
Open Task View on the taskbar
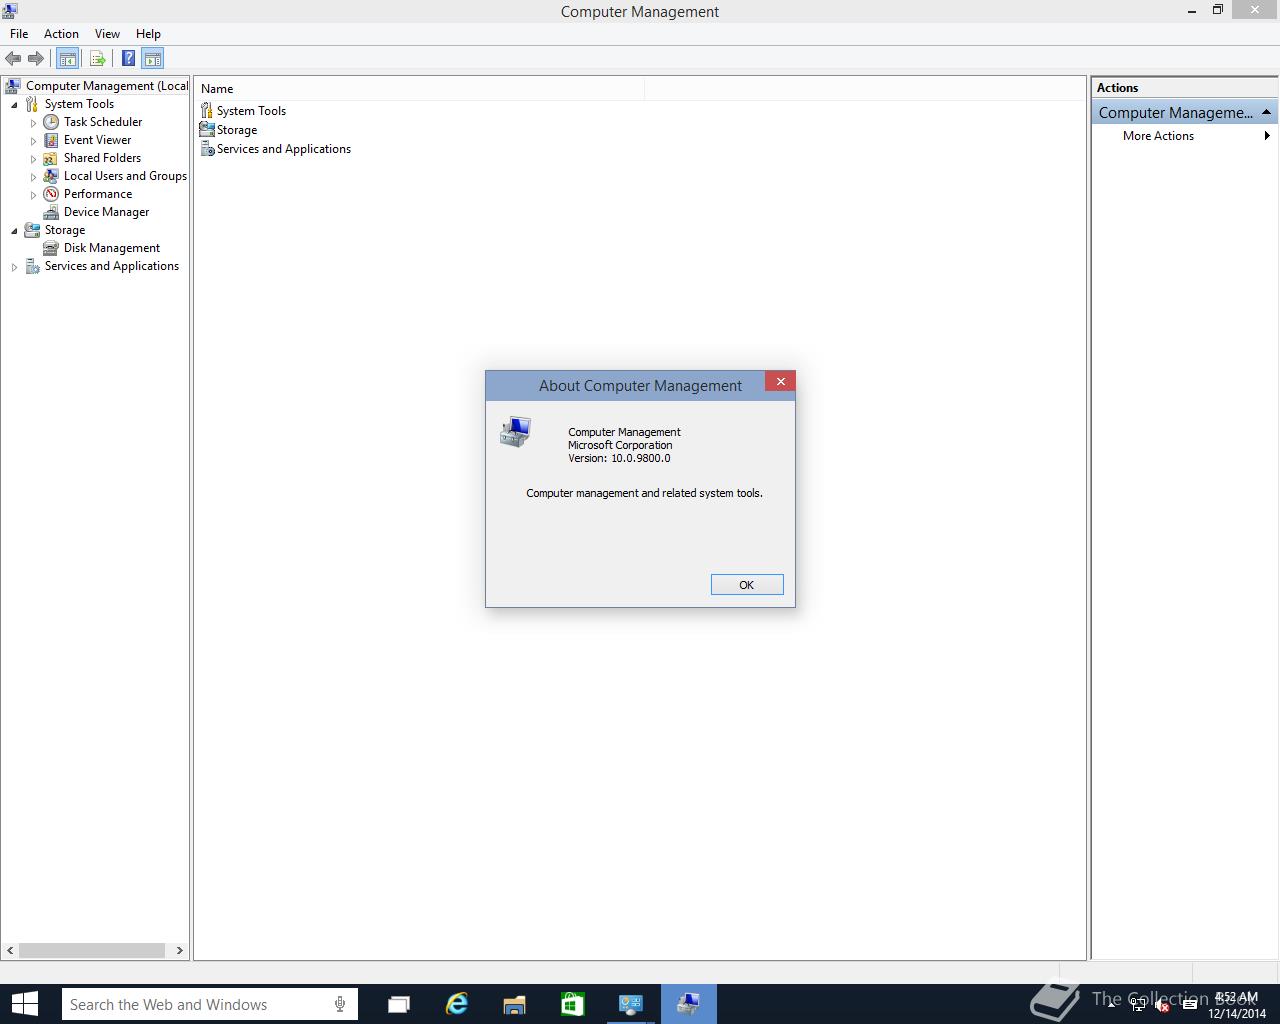click(x=399, y=1004)
